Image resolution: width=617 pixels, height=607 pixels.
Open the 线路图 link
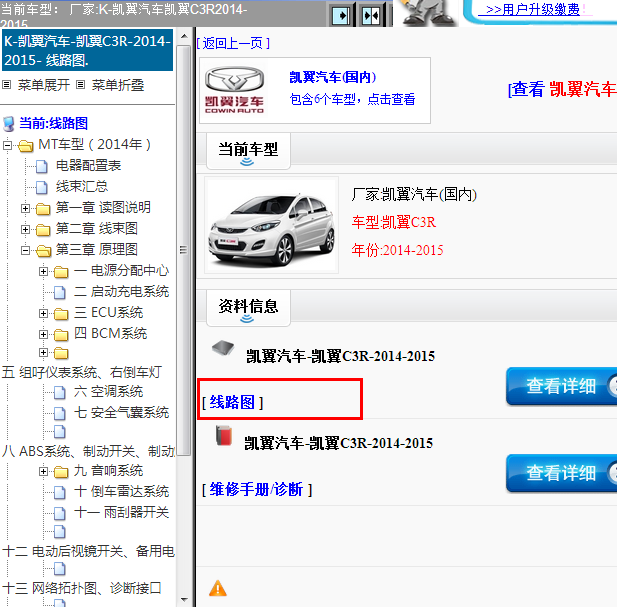232,402
